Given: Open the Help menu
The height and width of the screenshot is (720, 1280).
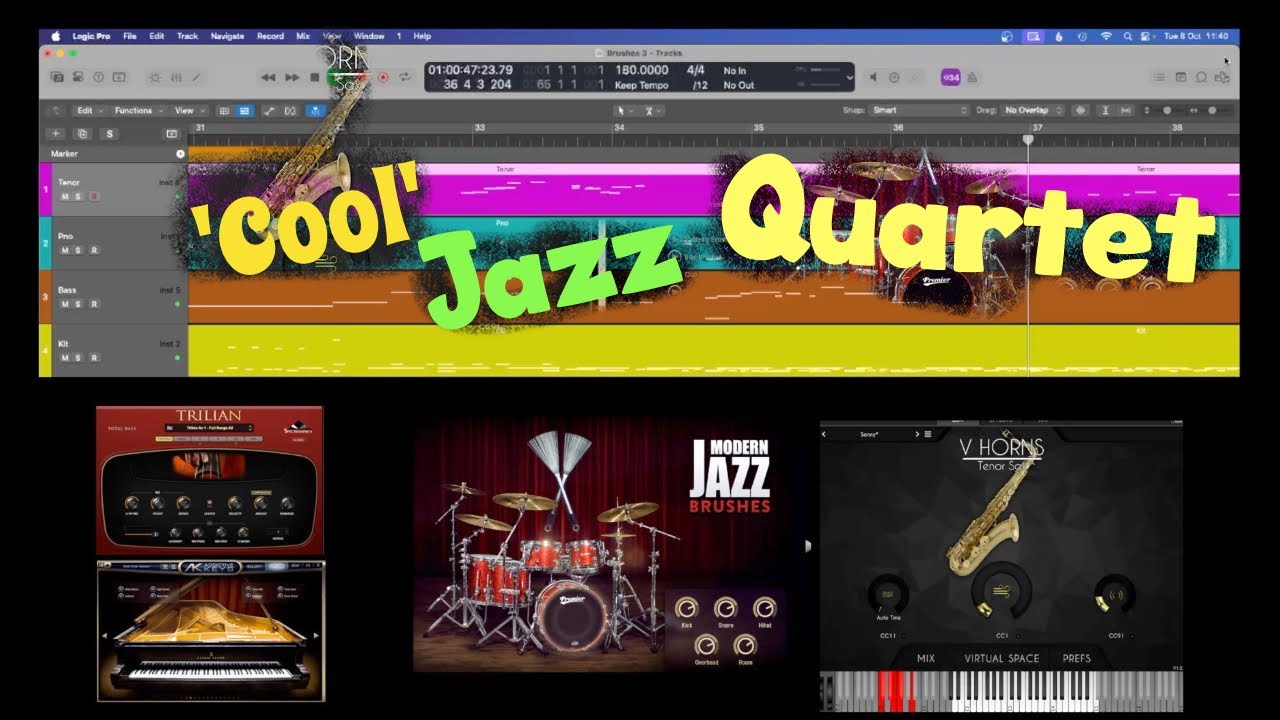Looking at the screenshot, I should [422, 36].
